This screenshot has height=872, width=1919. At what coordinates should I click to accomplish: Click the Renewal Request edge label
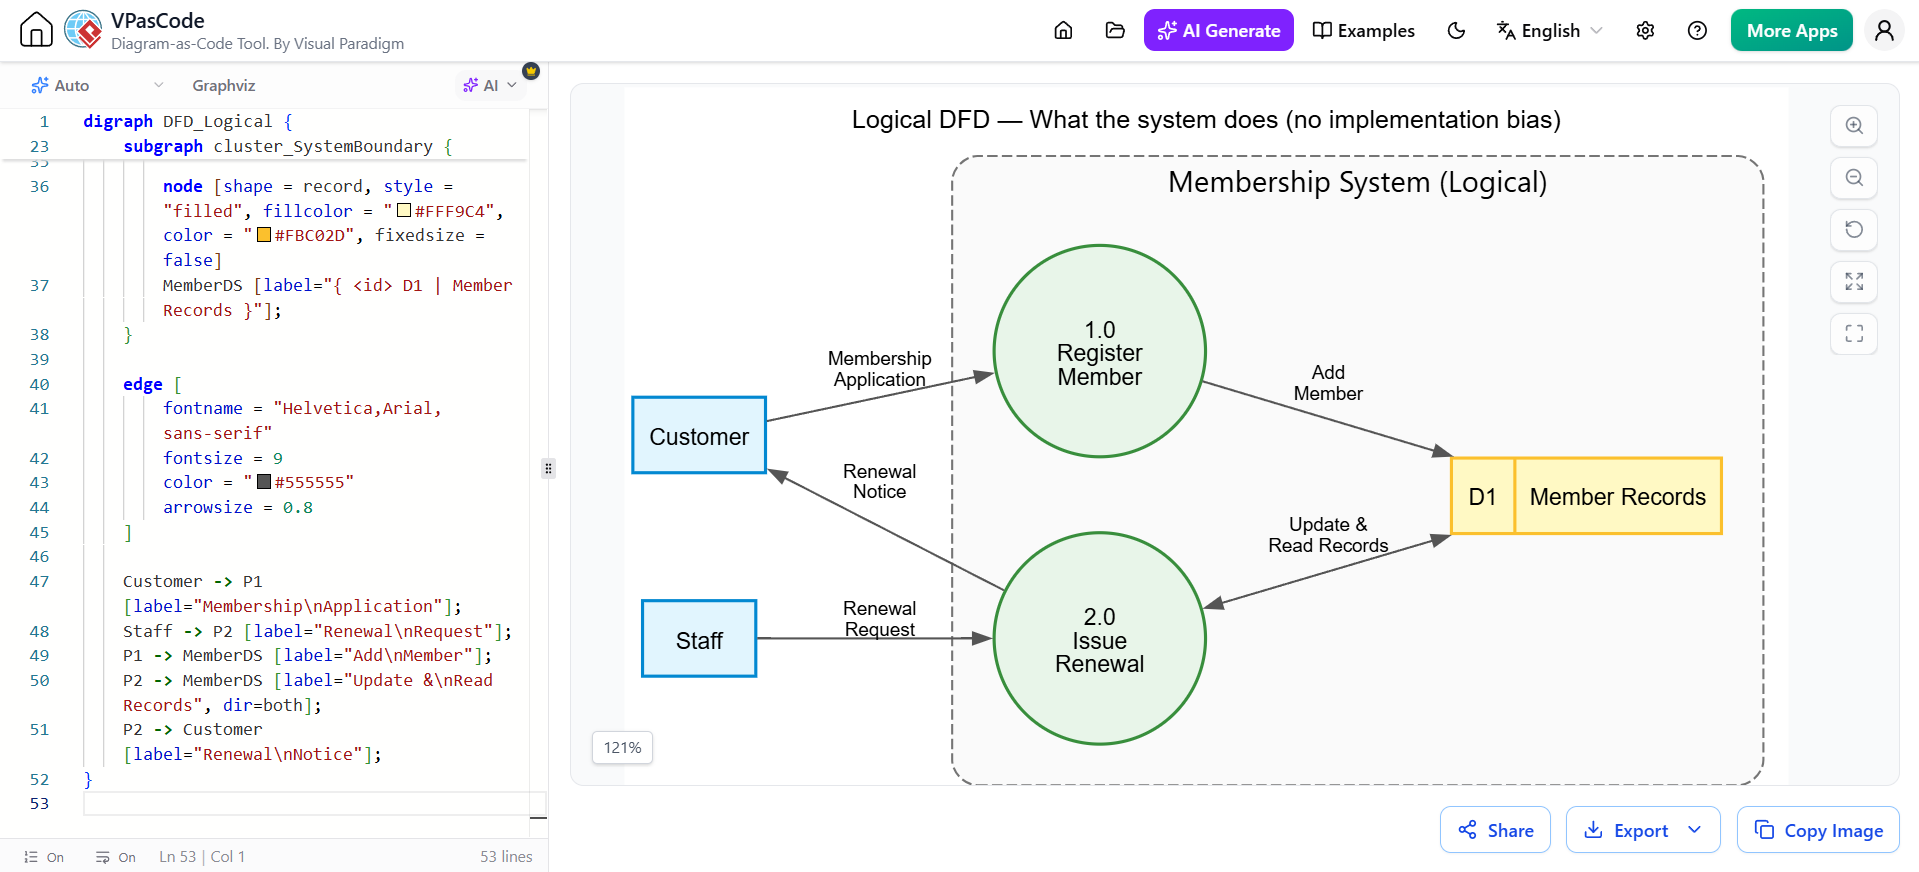(x=879, y=619)
